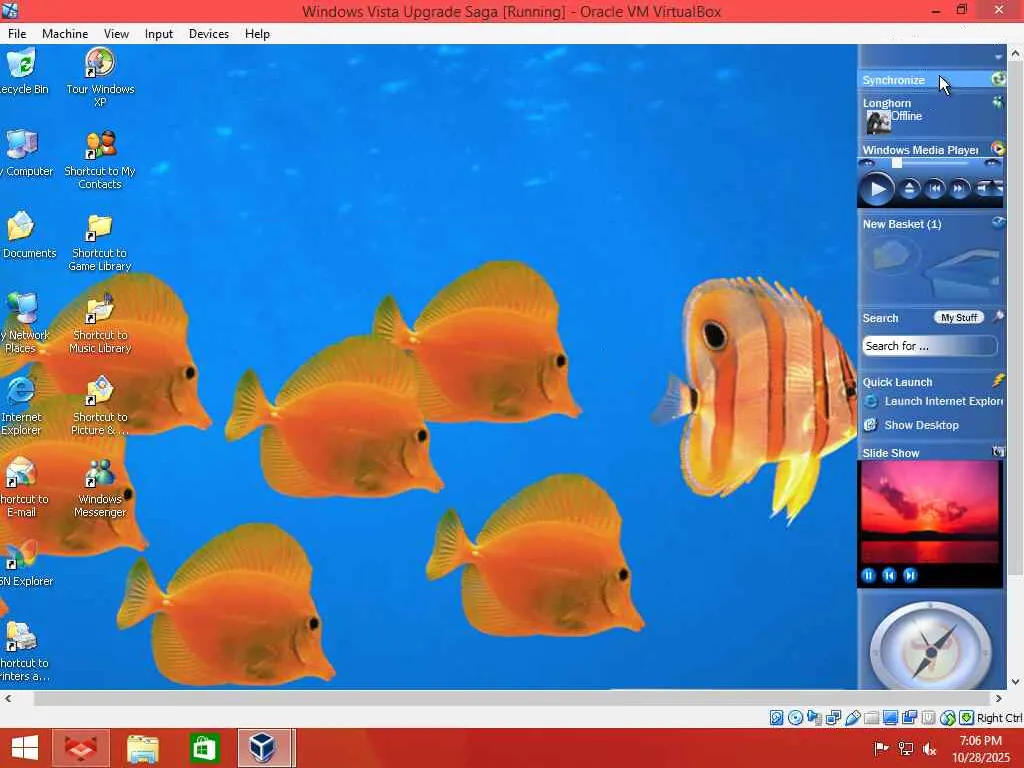Click Launch Internet Explorer quick launch link
This screenshot has width=1024, height=768.
click(x=934, y=402)
